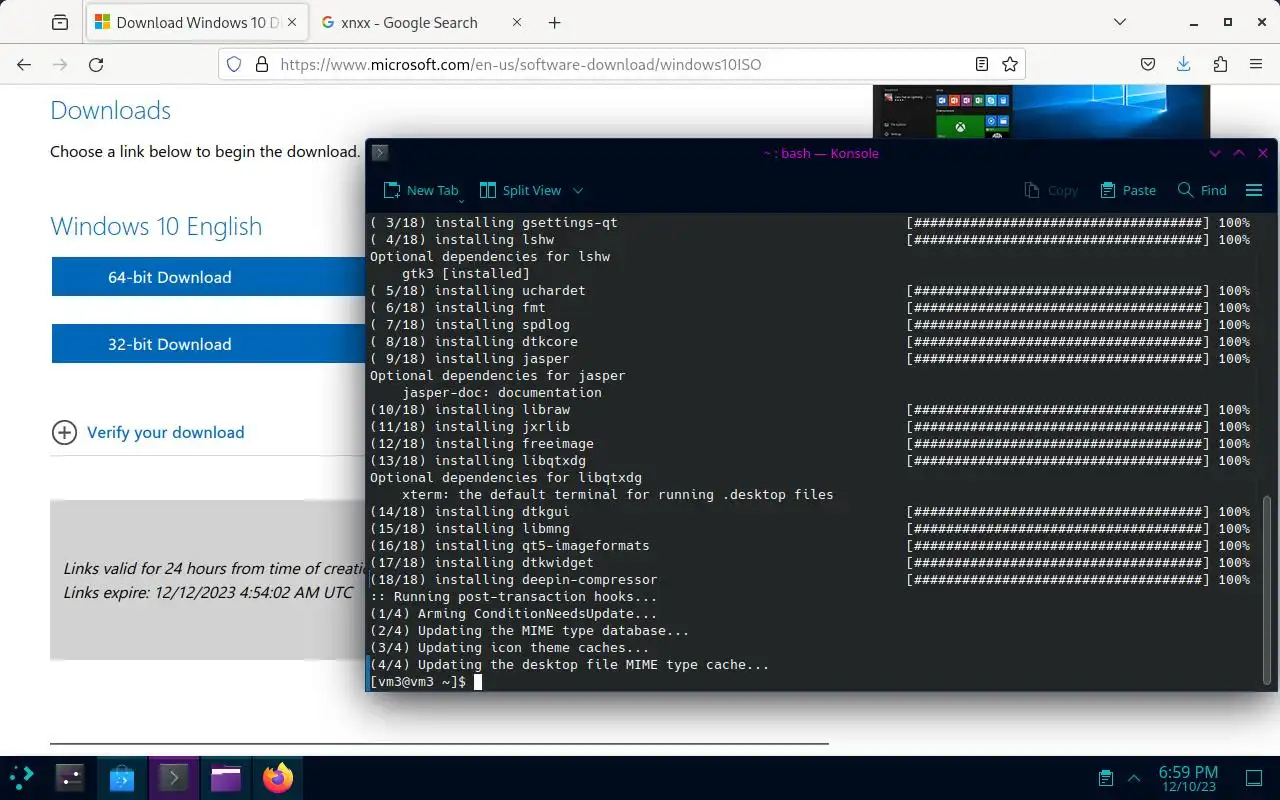The height and width of the screenshot is (800, 1280).
Task: Click the Downloads heading text
Action: [111, 110]
